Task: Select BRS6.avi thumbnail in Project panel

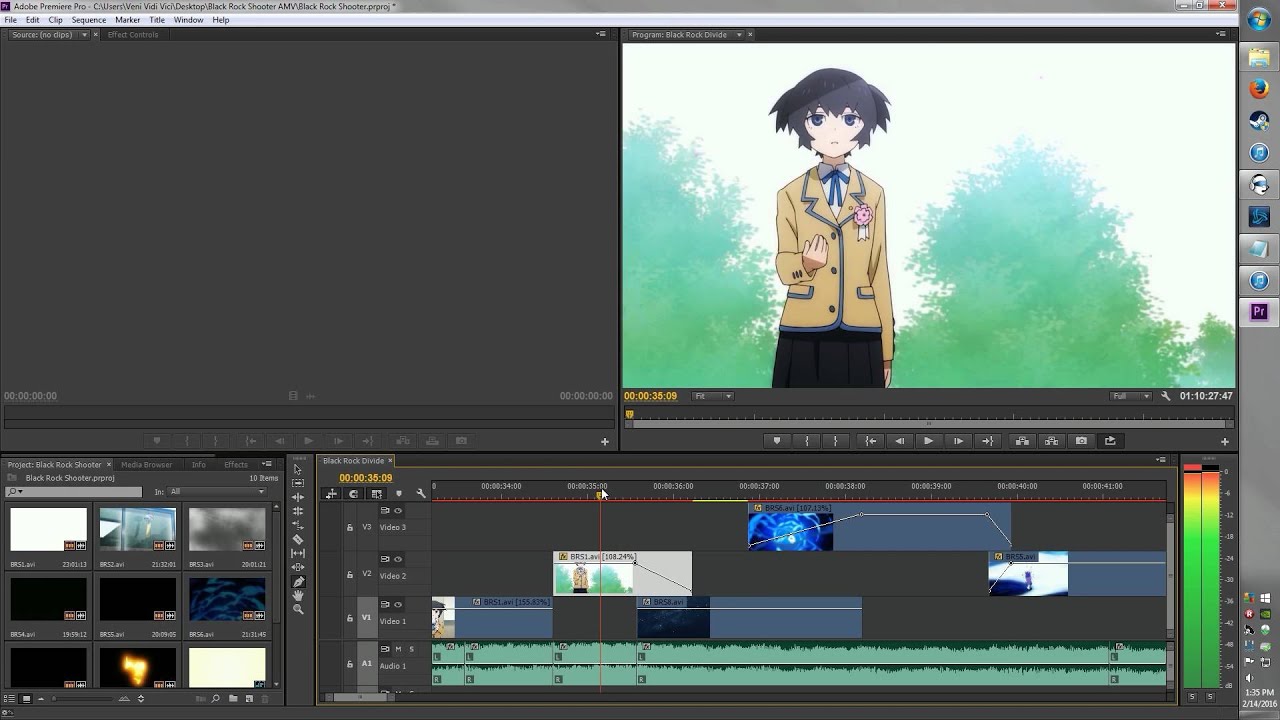Action: pos(227,599)
